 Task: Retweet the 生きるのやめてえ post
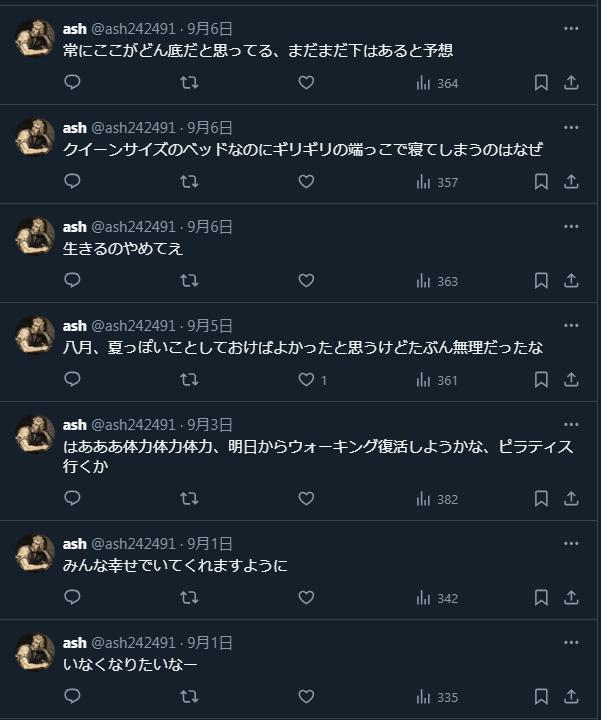pyautogui.click(x=188, y=281)
